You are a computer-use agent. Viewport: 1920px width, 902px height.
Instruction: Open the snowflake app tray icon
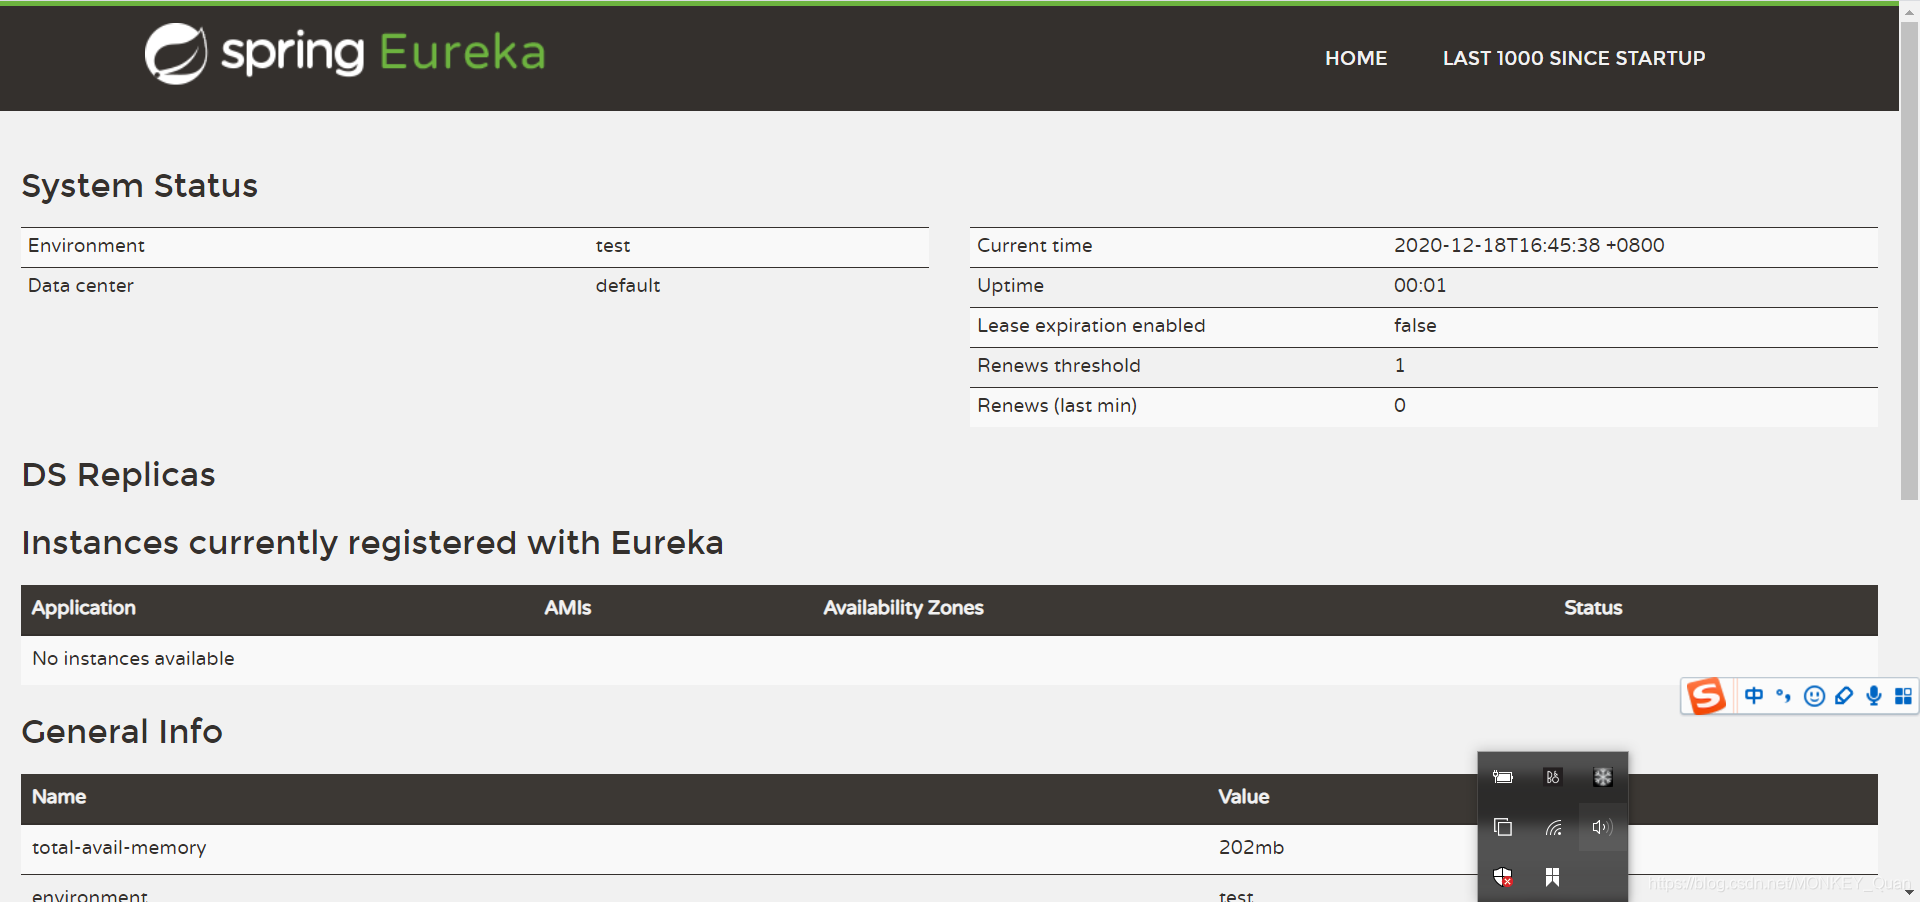1603,777
